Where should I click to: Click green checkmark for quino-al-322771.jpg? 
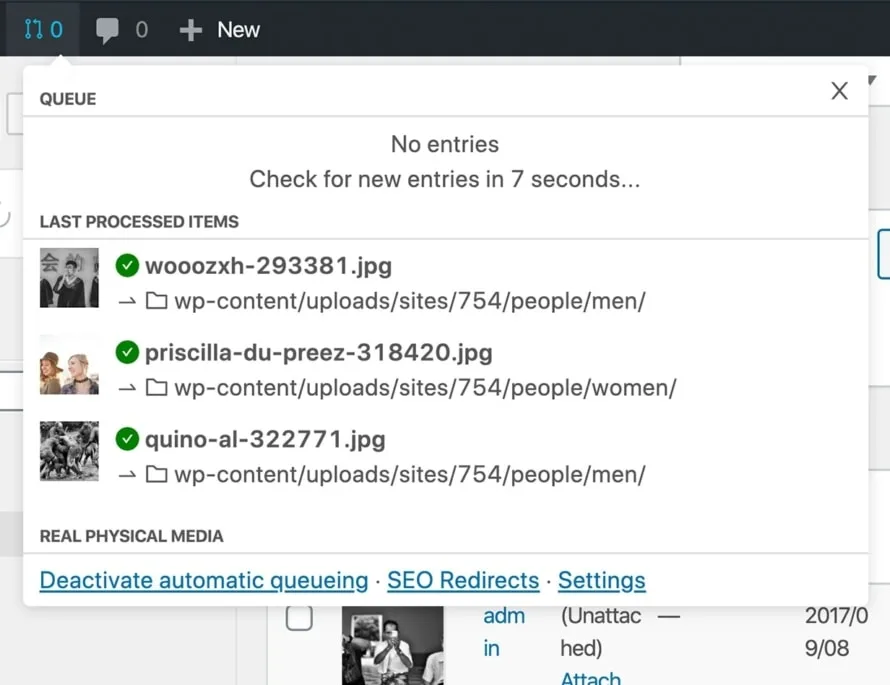[127, 439]
